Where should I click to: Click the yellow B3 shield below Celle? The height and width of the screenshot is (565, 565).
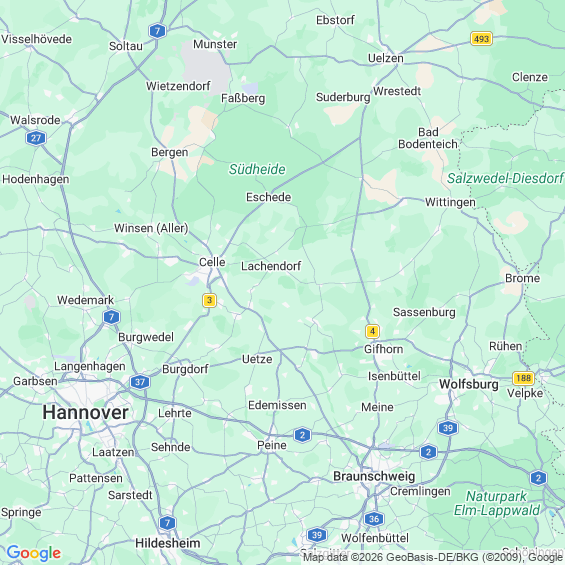[x=209, y=300]
